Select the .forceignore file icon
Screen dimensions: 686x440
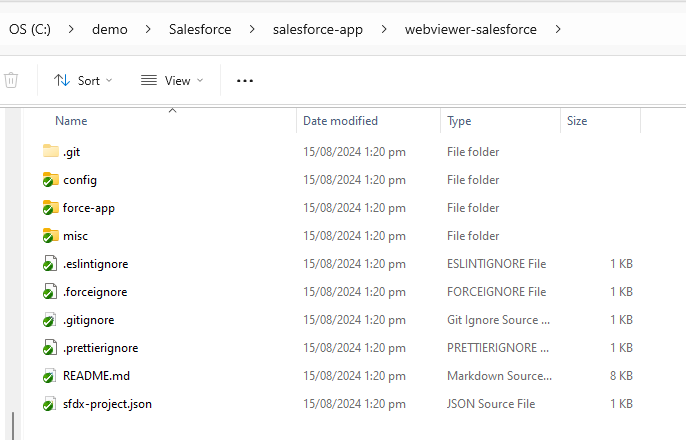point(50,292)
